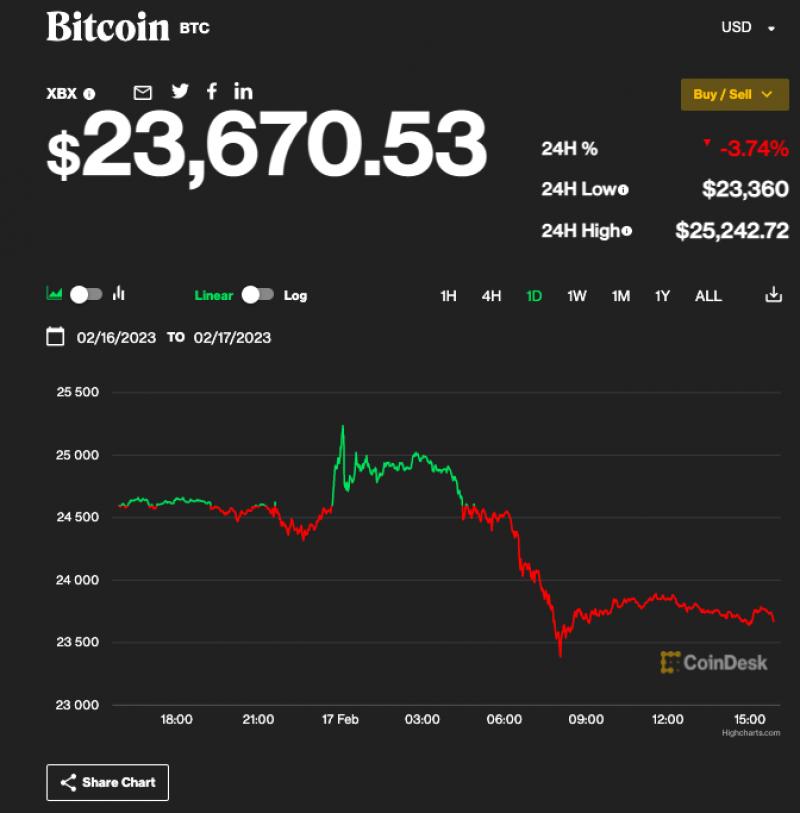Click the end date 02/17/2023 field
Screen dimensions: 800x813
pyautogui.click(x=232, y=338)
